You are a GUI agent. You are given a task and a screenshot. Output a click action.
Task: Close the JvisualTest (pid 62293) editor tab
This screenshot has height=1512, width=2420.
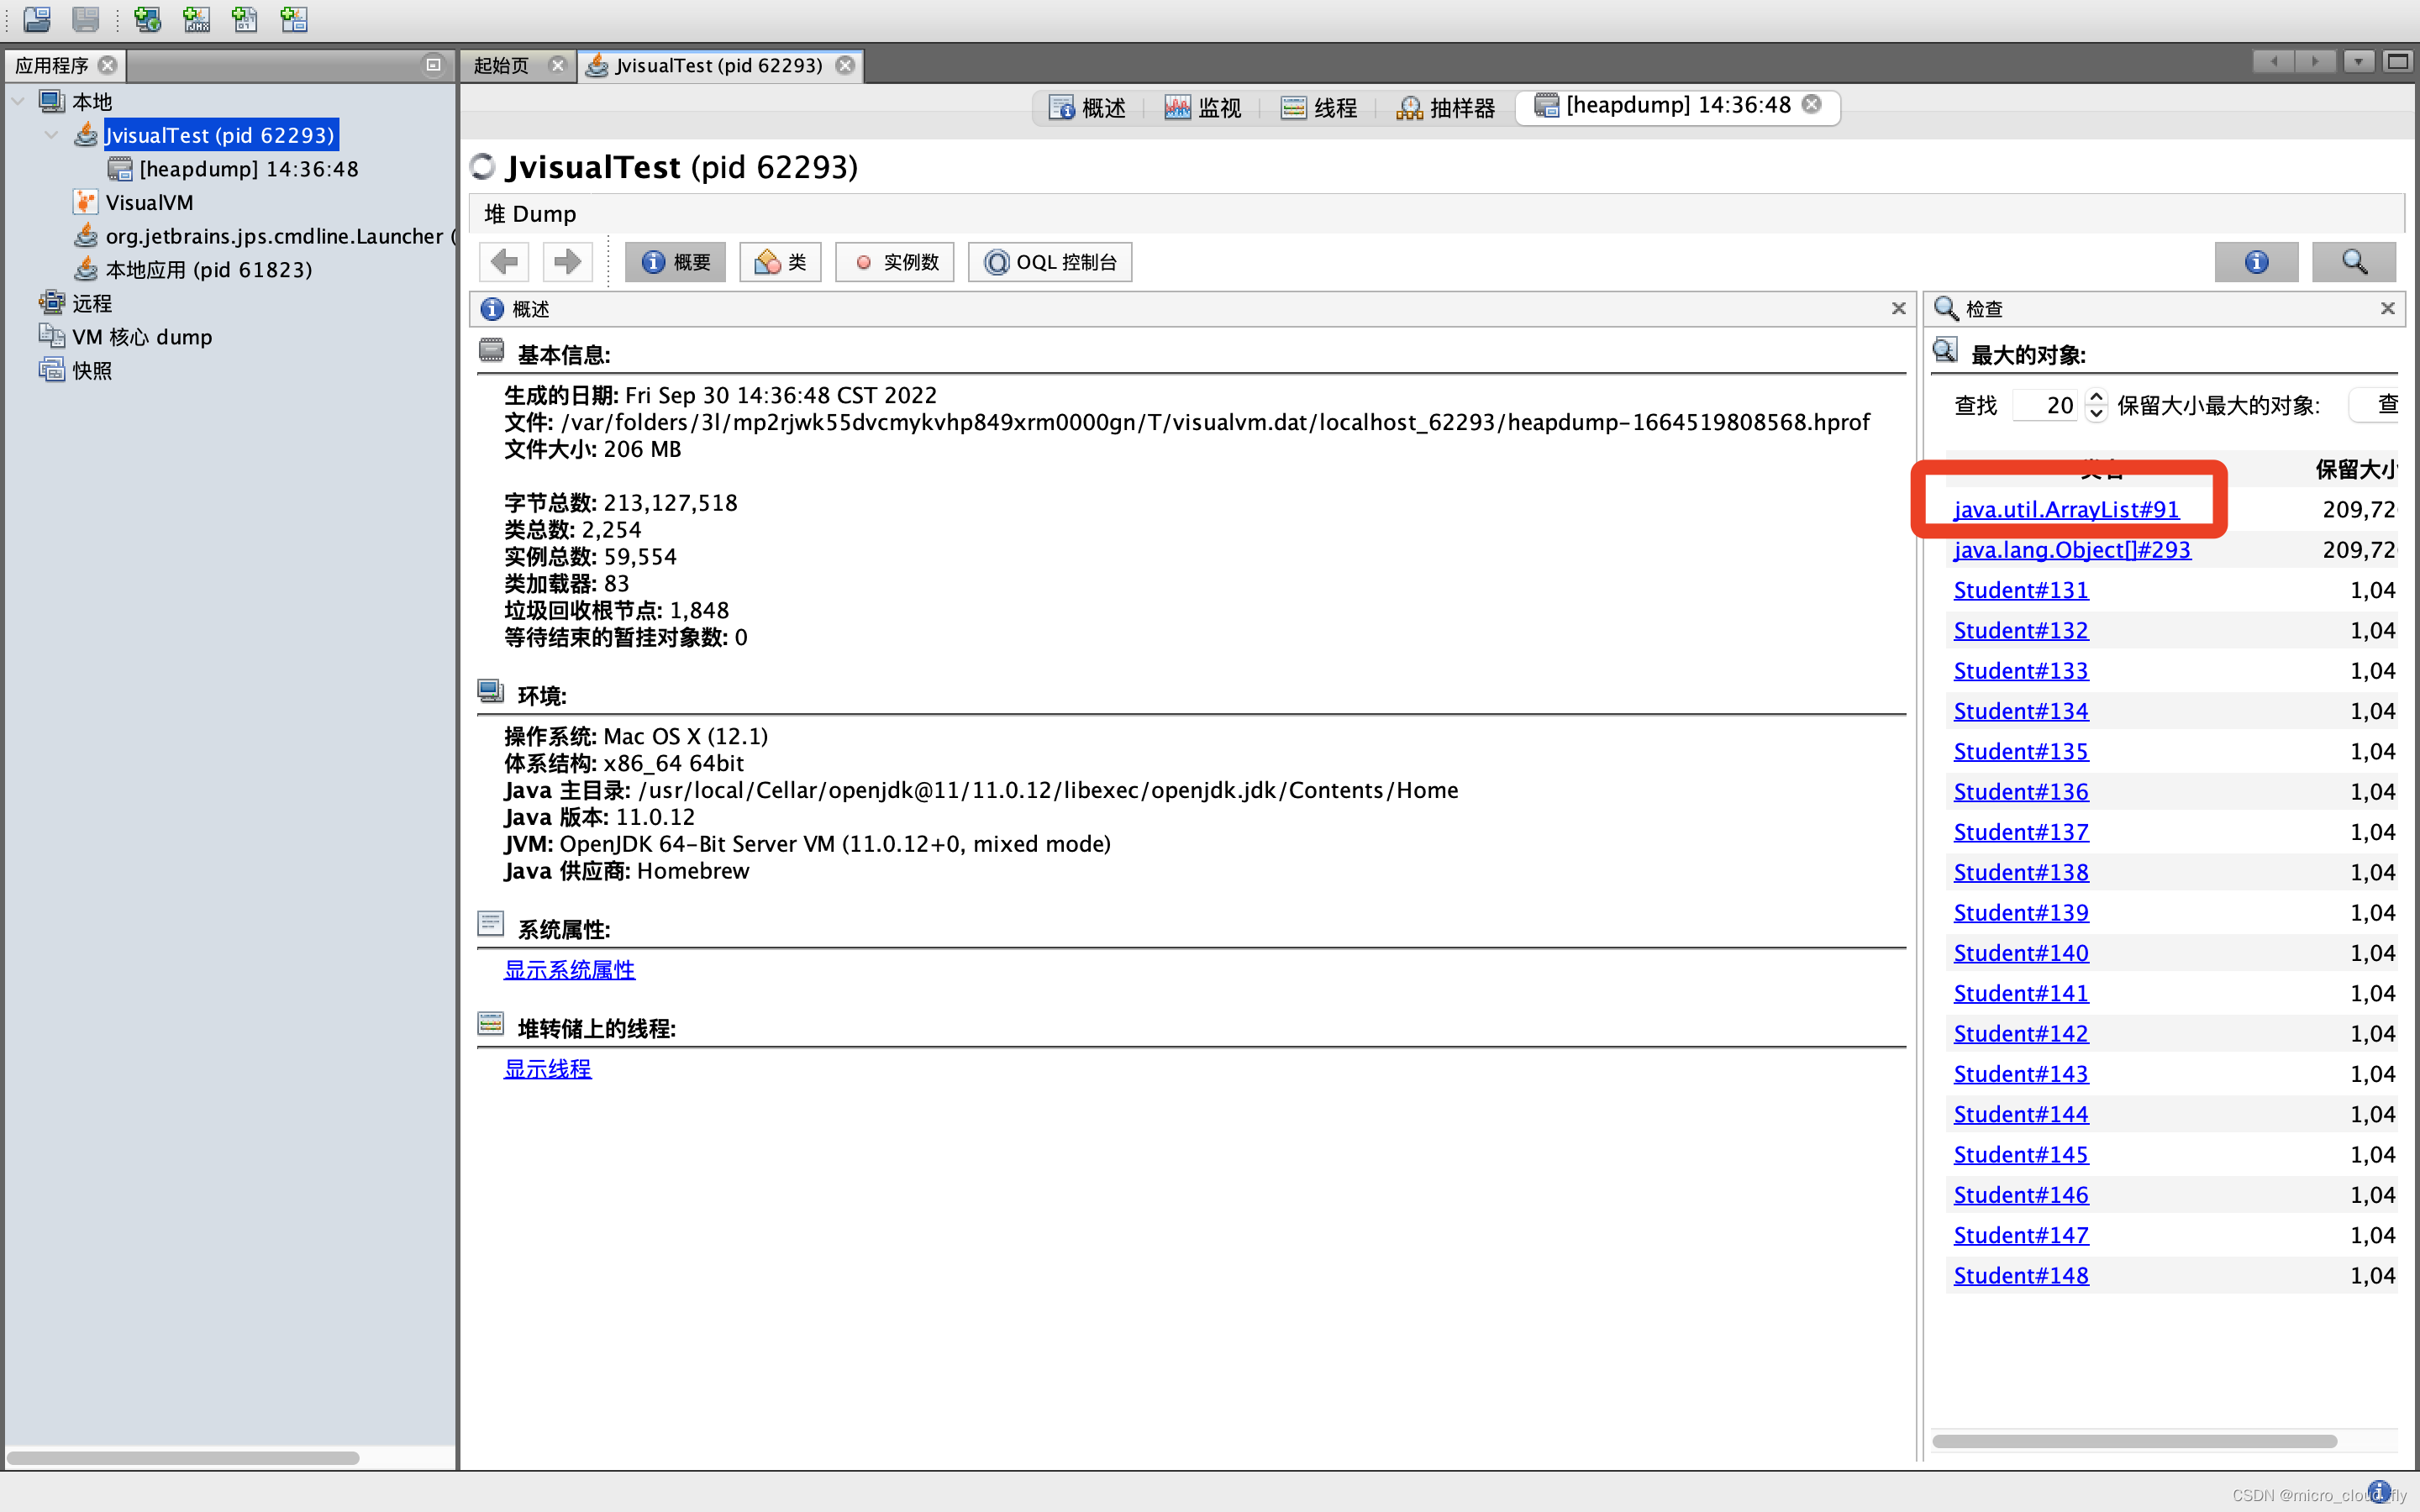(x=845, y=65)
